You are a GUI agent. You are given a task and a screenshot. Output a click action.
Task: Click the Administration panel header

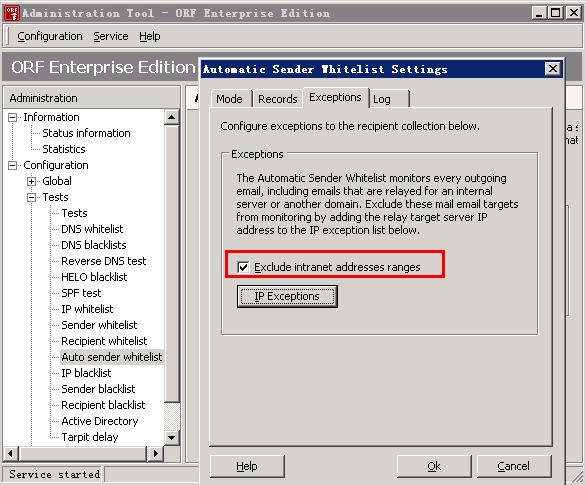92,98
